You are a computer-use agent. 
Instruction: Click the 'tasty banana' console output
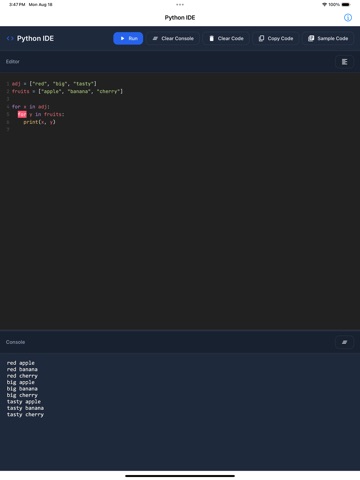tap(25, 408)
